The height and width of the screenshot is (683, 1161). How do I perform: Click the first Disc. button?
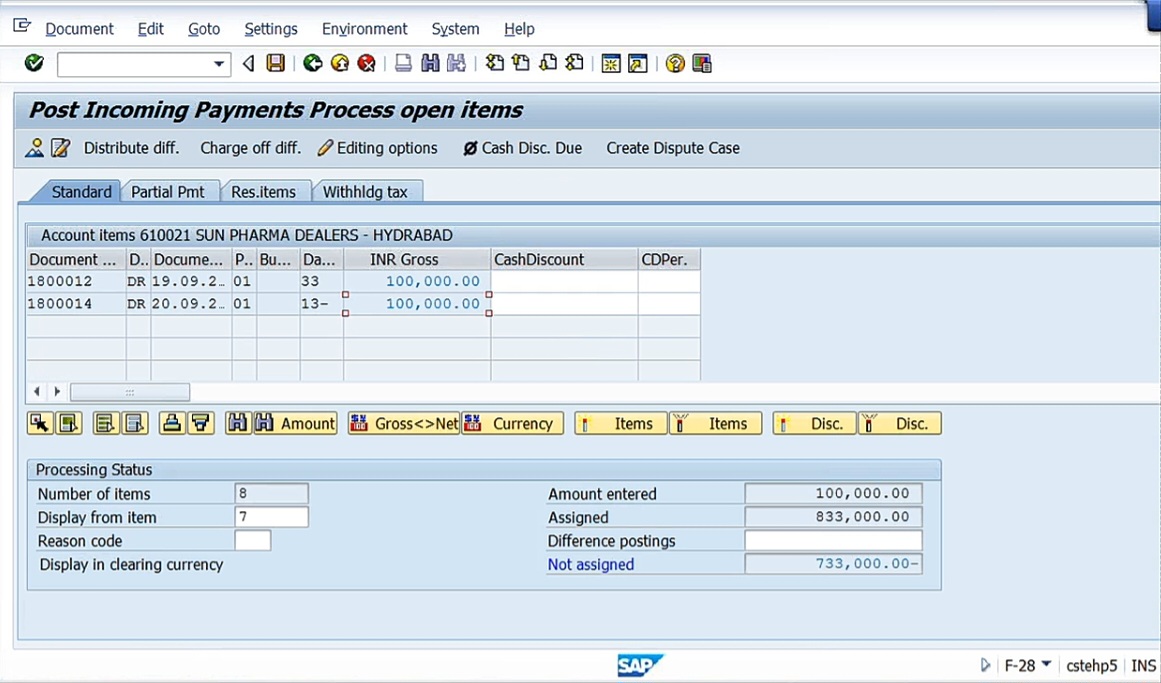(x=814, y=424)
